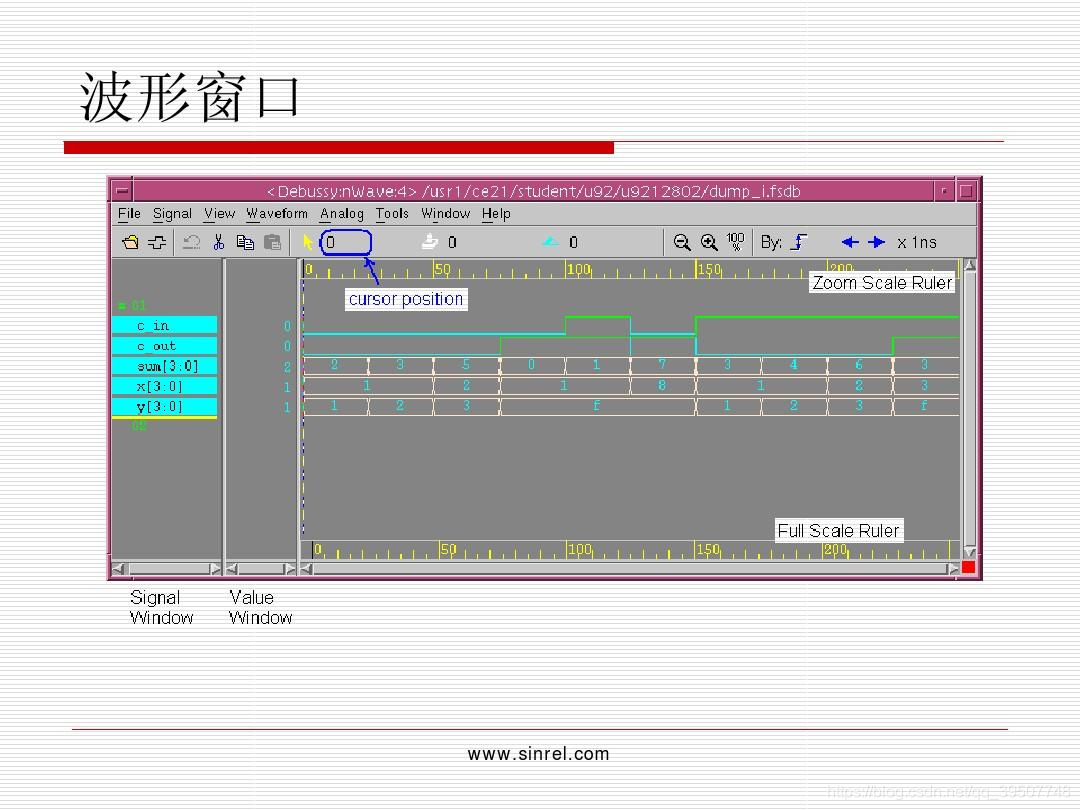Open the Help menu
This screenshot has width=1080, height=810.
click(x=496, y=214)
